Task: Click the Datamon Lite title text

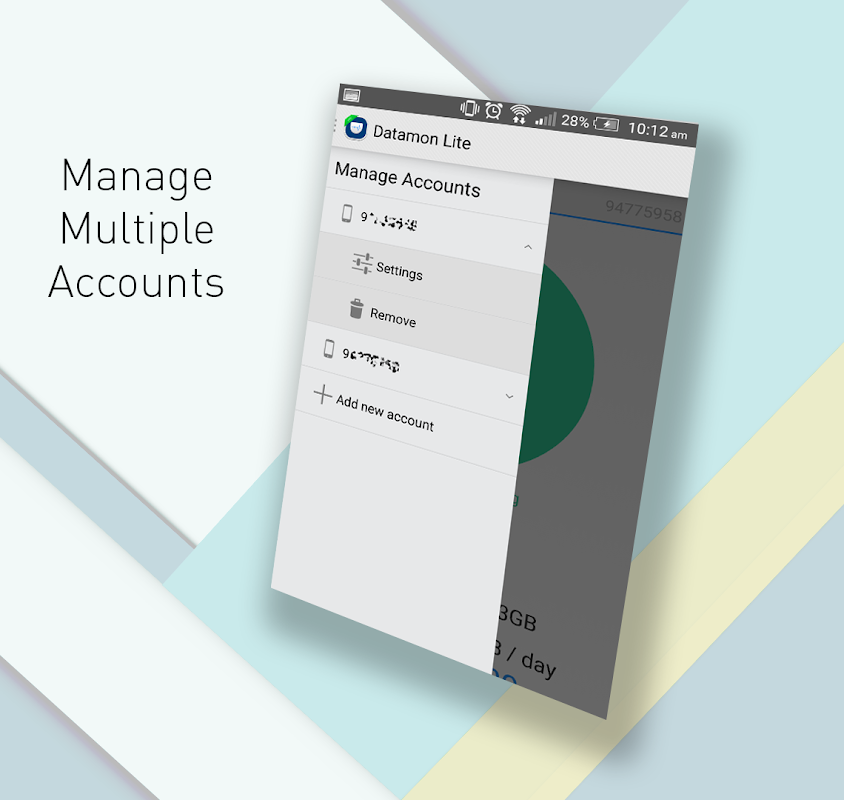Action: pos(422,137)
